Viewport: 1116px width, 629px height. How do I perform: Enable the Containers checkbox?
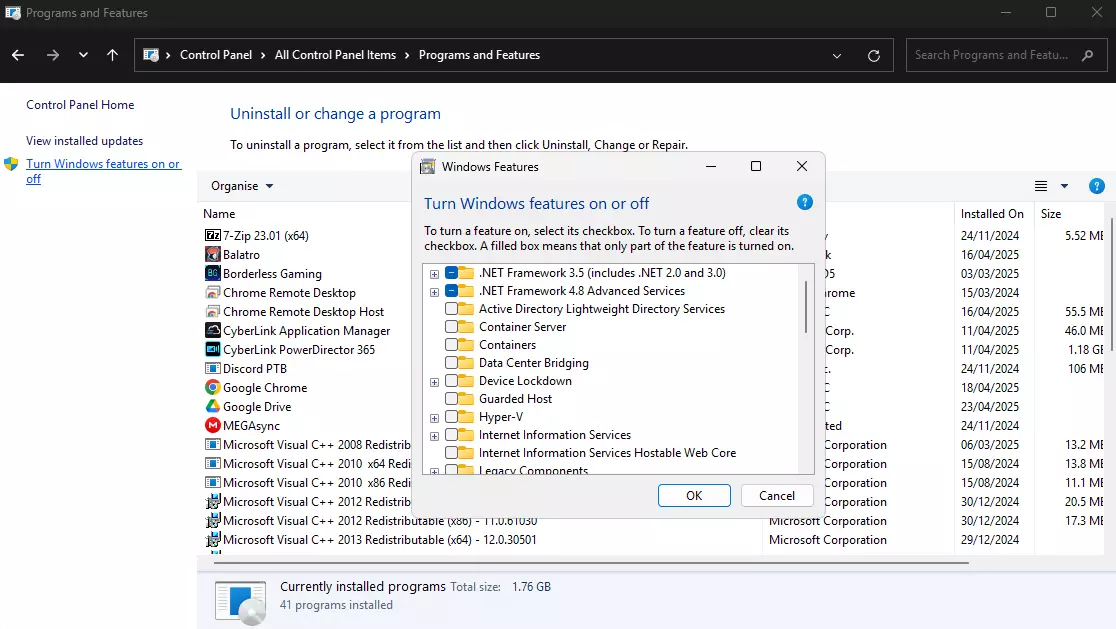451,345
